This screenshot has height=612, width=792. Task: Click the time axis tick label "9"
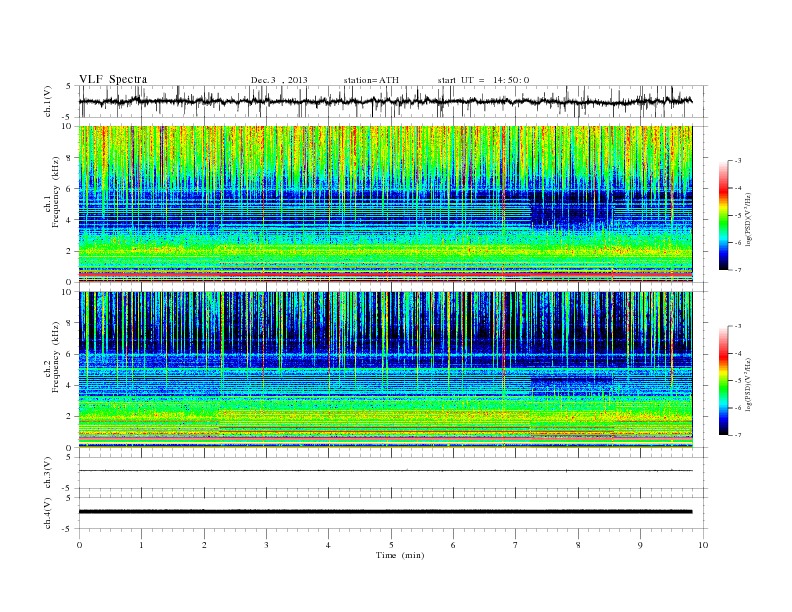click(x=640, y=545)
